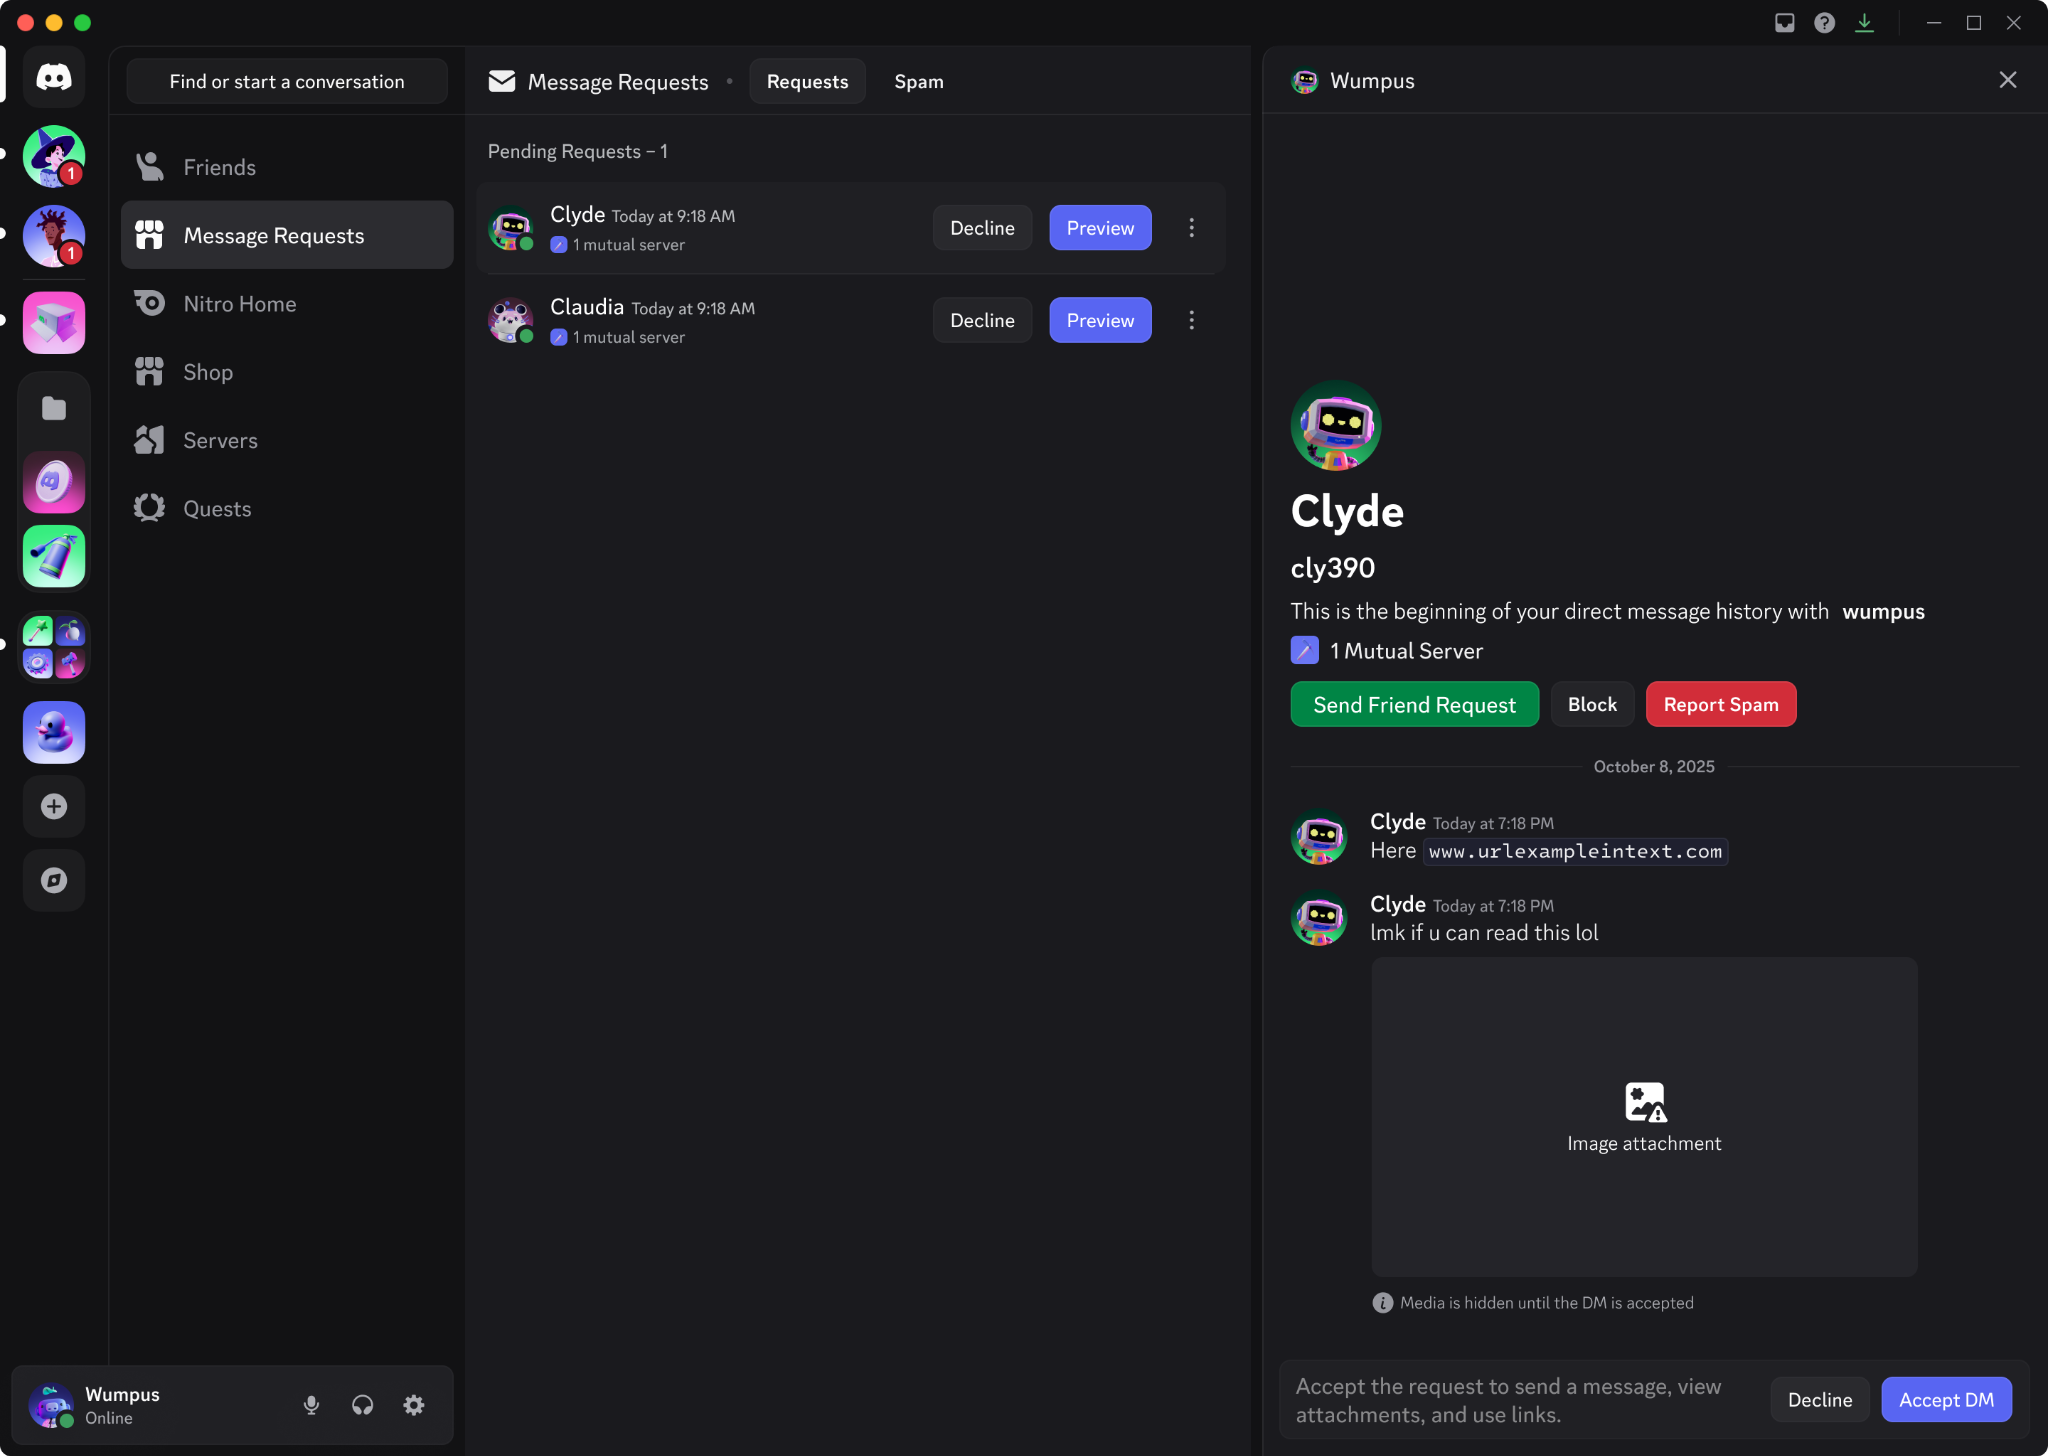Click Wumpus user avatar in bottom panel
This screenshot has height=1456, width=2048.
coord(50,1405)
